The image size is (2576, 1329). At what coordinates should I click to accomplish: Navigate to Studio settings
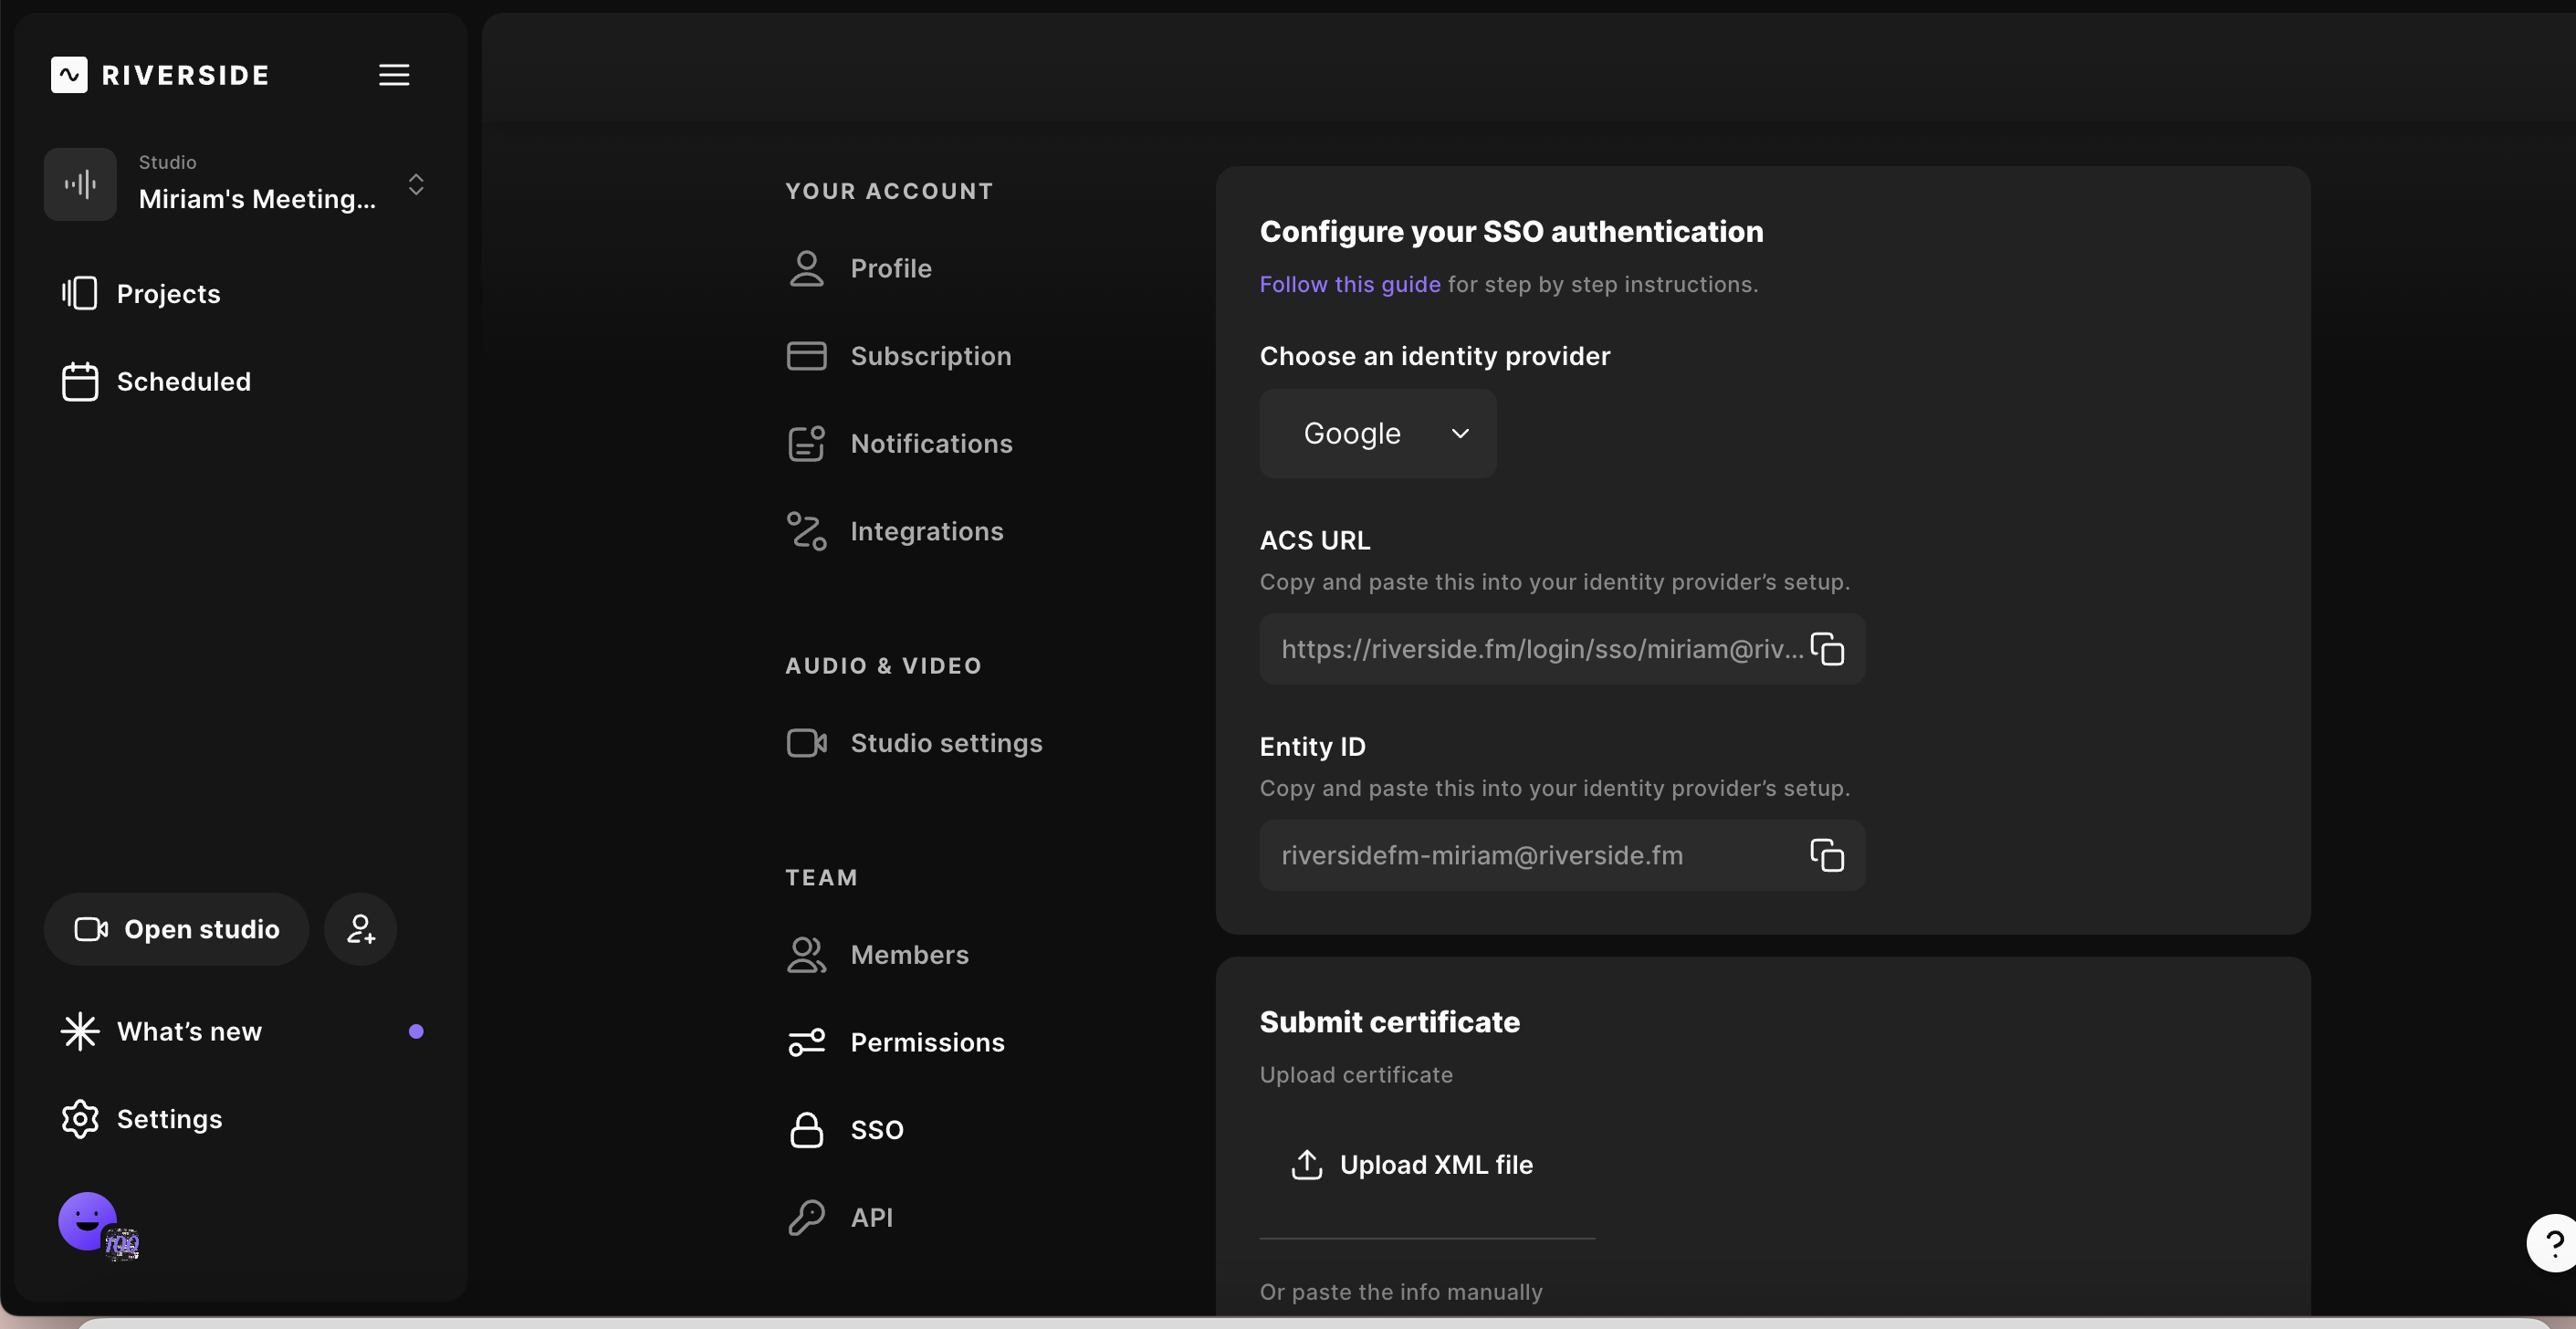945,743
